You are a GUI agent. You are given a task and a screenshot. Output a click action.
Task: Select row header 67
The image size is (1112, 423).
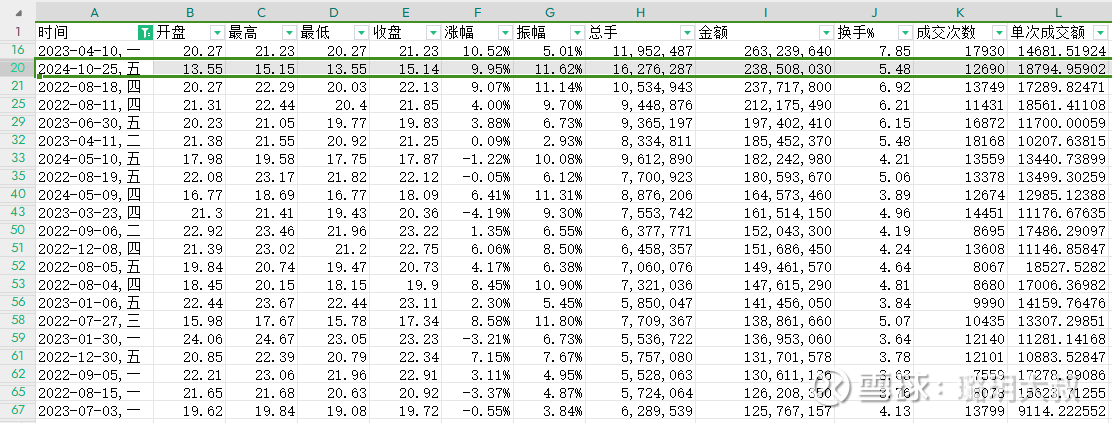coord(18,410)
